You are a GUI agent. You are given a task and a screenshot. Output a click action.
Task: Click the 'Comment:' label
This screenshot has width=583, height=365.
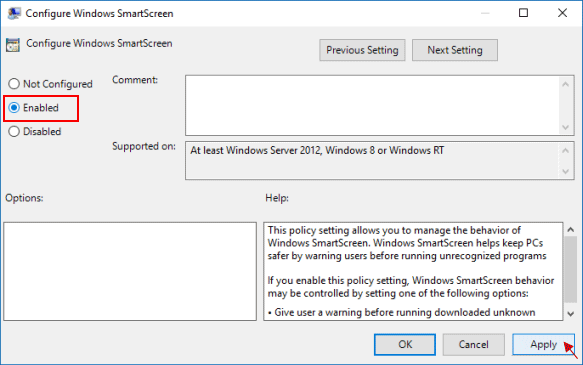click(135, 80)
